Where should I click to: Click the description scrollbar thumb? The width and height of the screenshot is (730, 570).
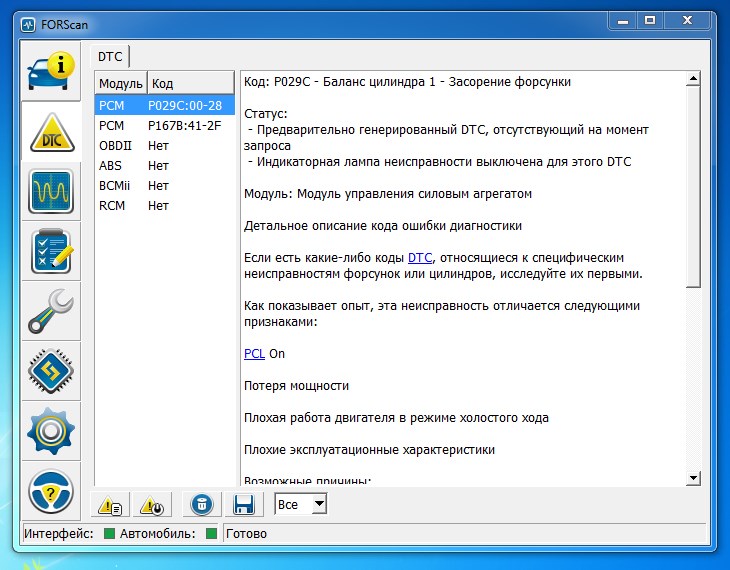click(x=693, y=187)
